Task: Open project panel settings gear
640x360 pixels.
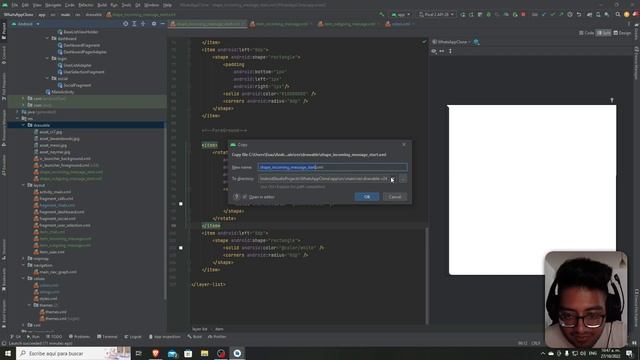Action: tap(154, 24)
